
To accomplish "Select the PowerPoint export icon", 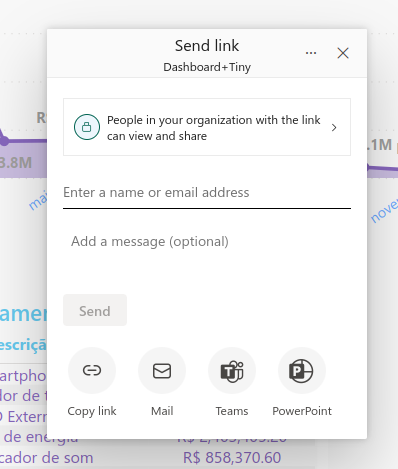I will [x=302, y=370].
